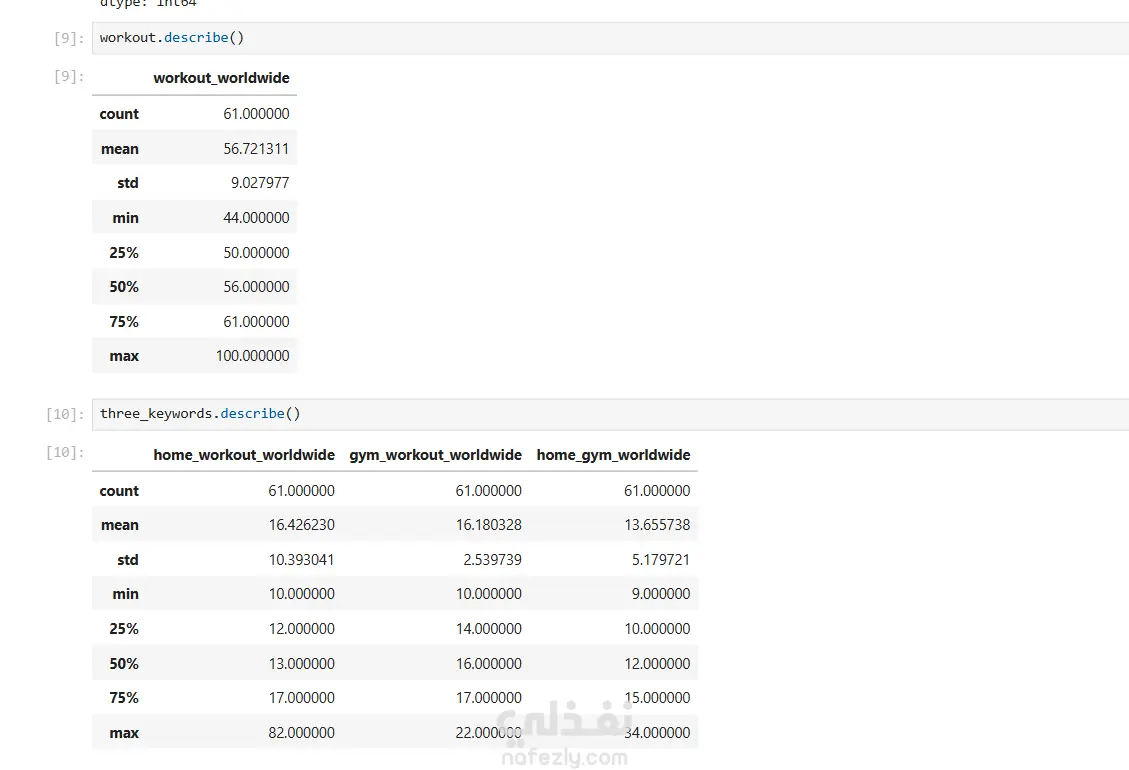Click the workout 50% value 56.000000
The width and height of the screenshot is (1129, 770).
click(x=256, y=287)
